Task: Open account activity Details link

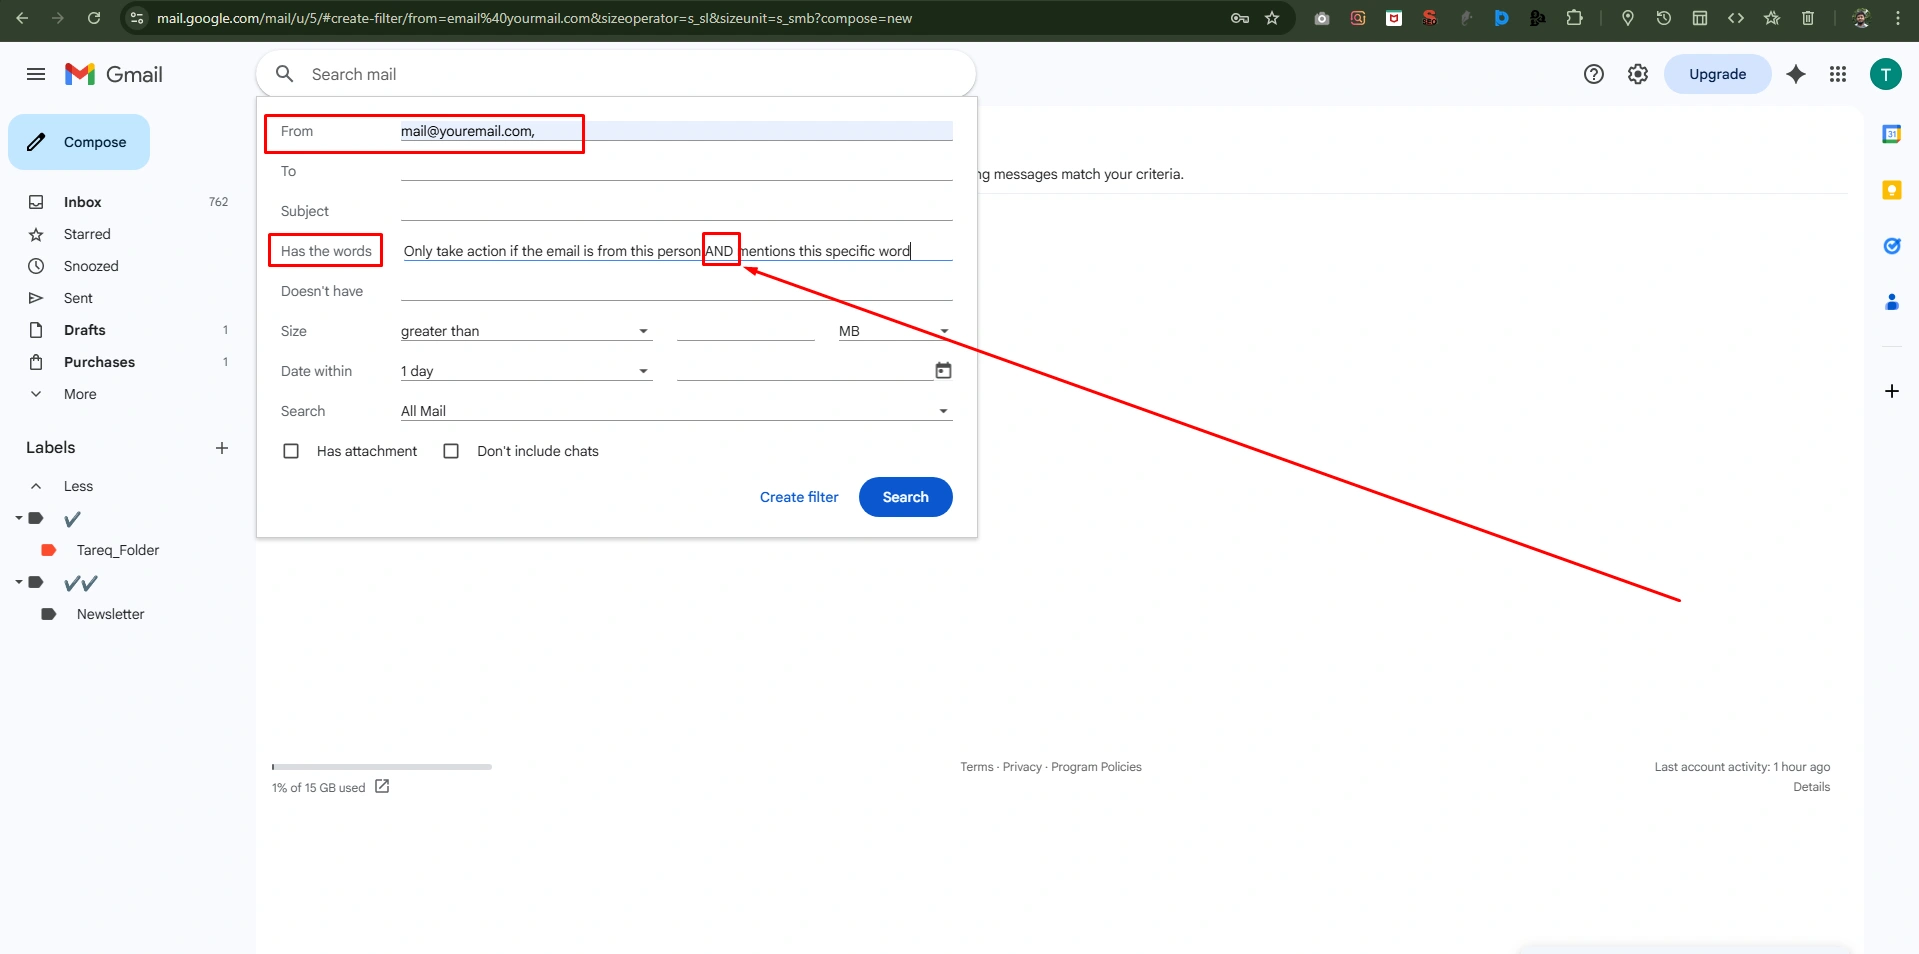Action: click(1811, 787)
